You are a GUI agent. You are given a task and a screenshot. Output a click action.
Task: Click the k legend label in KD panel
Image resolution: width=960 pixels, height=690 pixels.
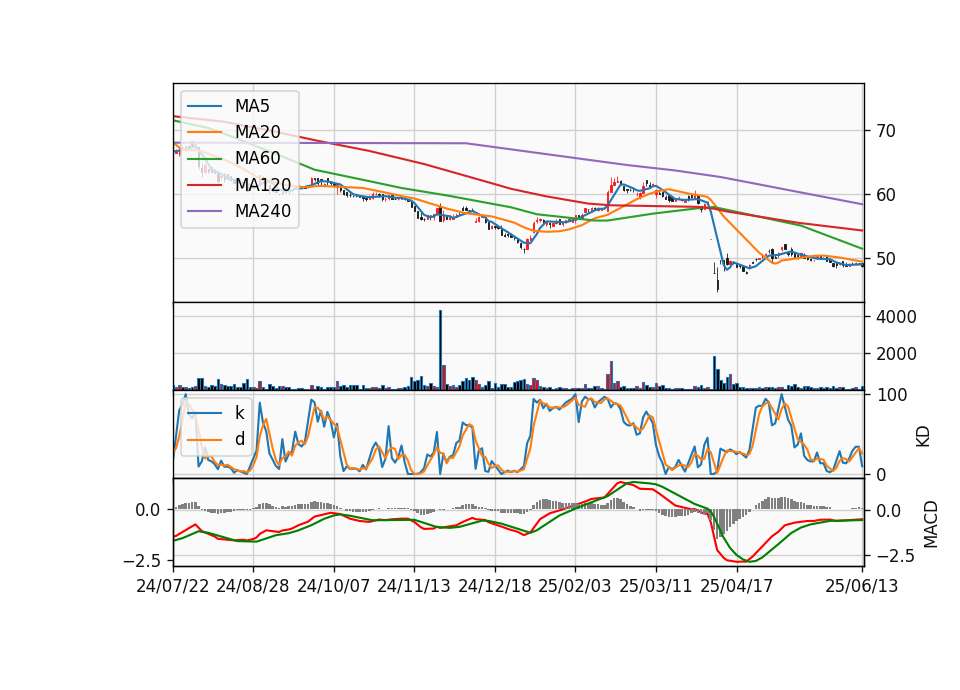coord(239,413)
